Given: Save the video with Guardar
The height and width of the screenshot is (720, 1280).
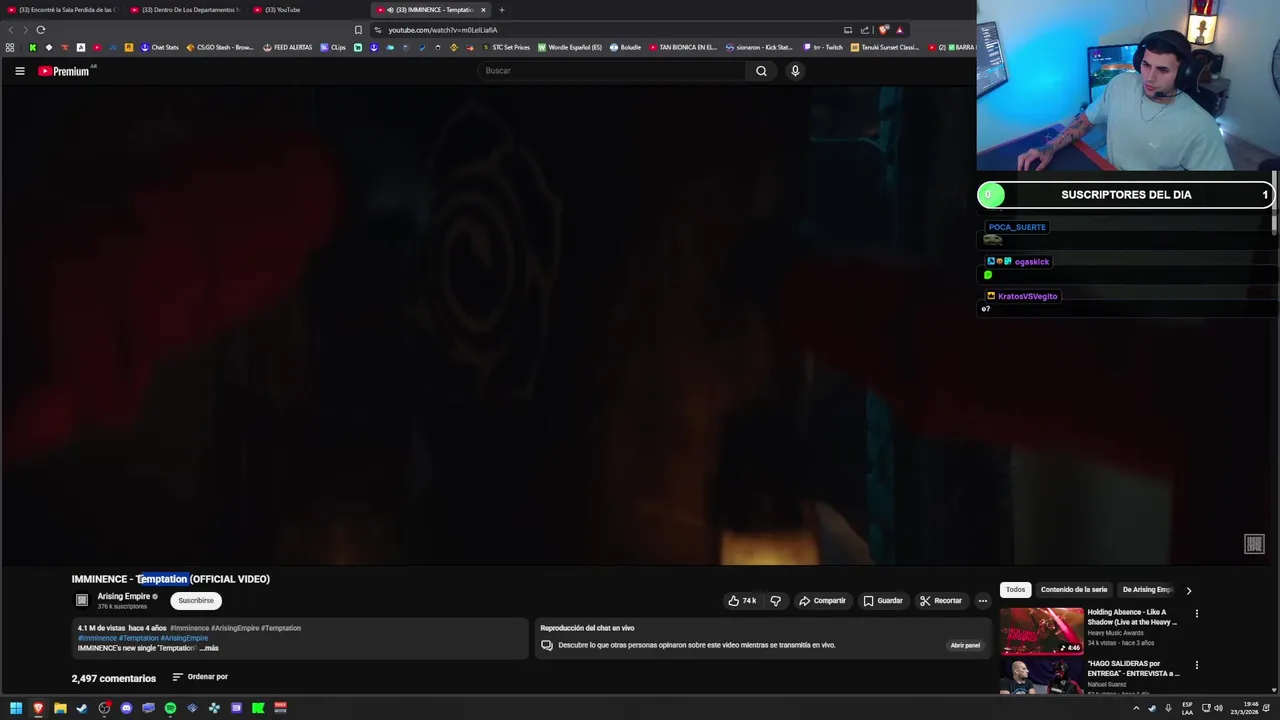Looking at the screenshot, I should point(883,601).
